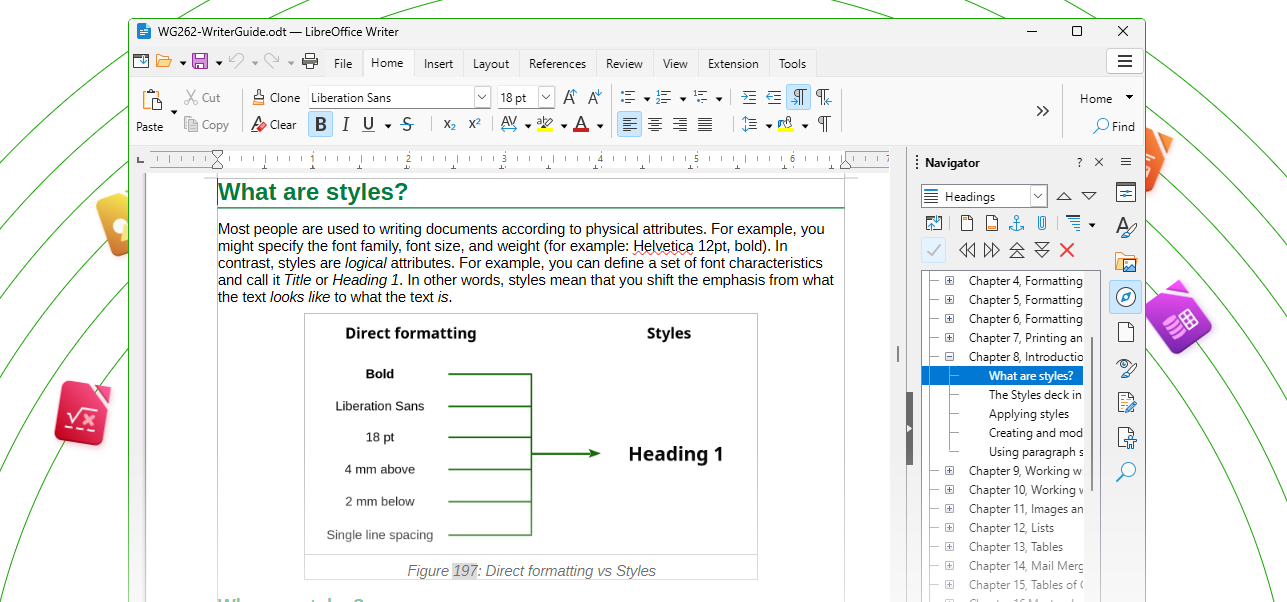Toggle Bold formatting off
The height and width of the screenshot is (602, 1287).
(320, 125)
